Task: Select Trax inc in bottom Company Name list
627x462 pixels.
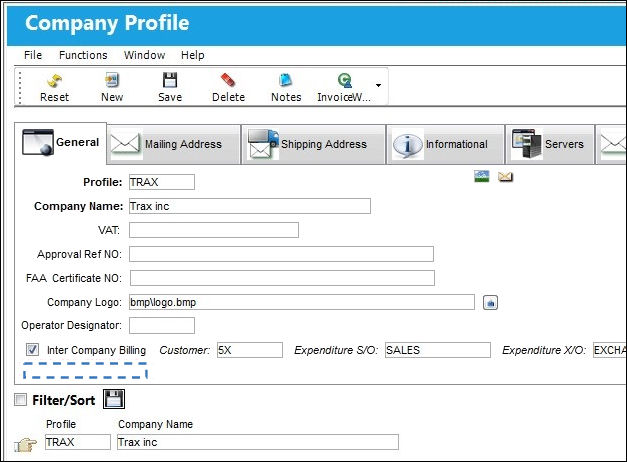Action: (x=258, y=442)
